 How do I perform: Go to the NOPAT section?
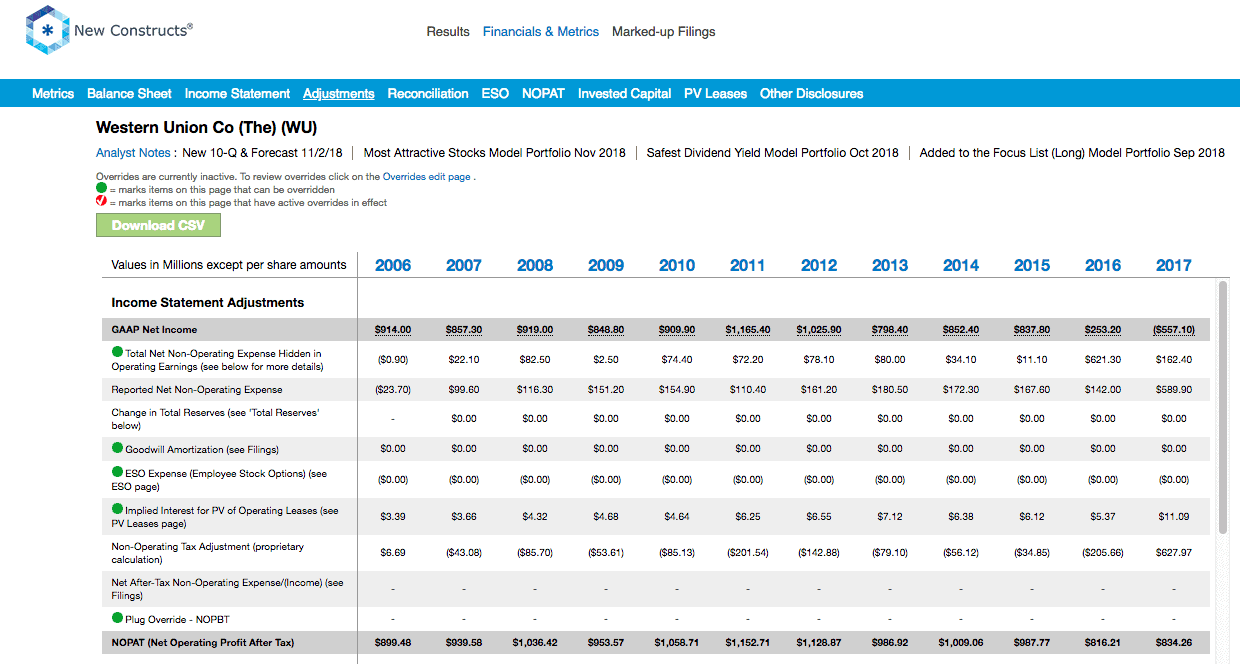[x=543, y=93]
